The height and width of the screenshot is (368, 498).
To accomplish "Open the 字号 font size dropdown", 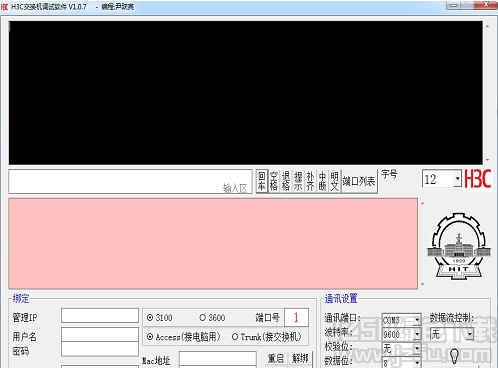I will click(457, 179).
